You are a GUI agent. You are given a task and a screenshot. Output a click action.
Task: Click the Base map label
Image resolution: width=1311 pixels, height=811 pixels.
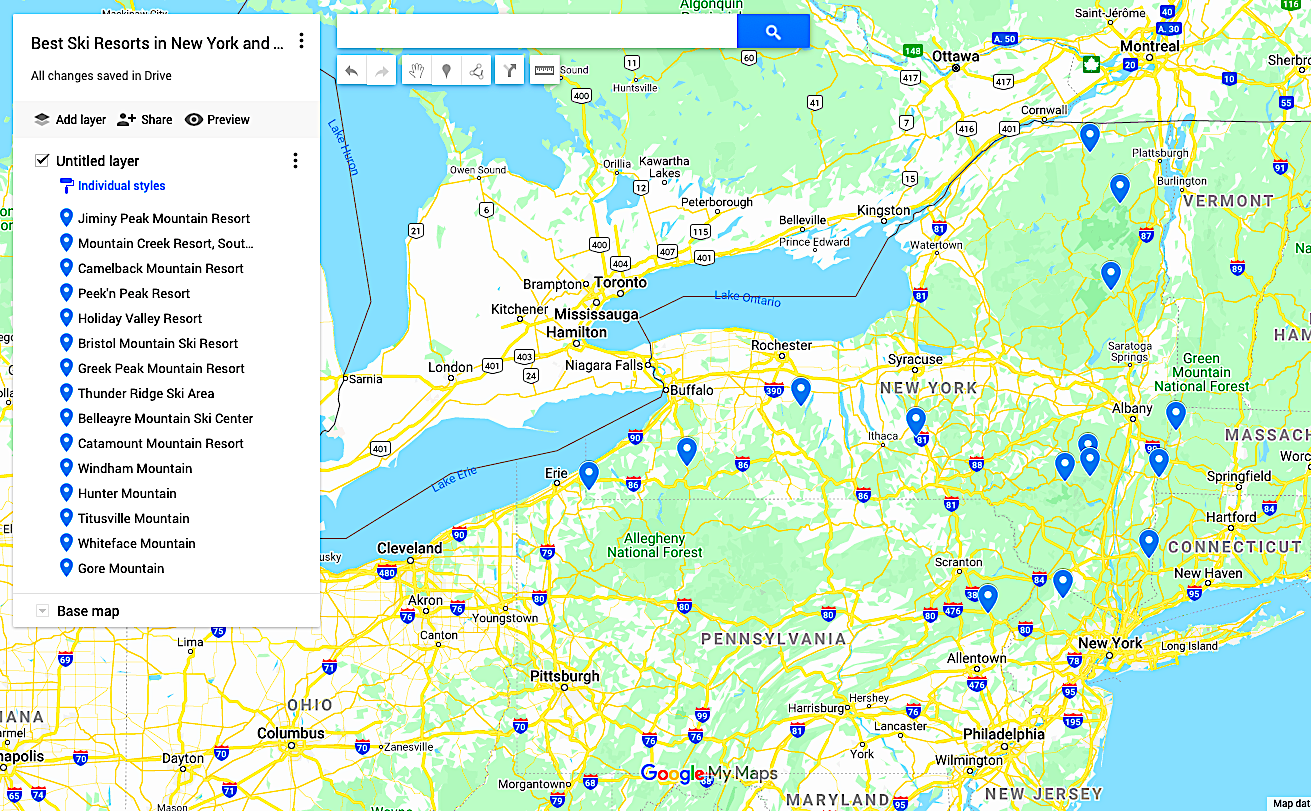(x=88, y=611)
